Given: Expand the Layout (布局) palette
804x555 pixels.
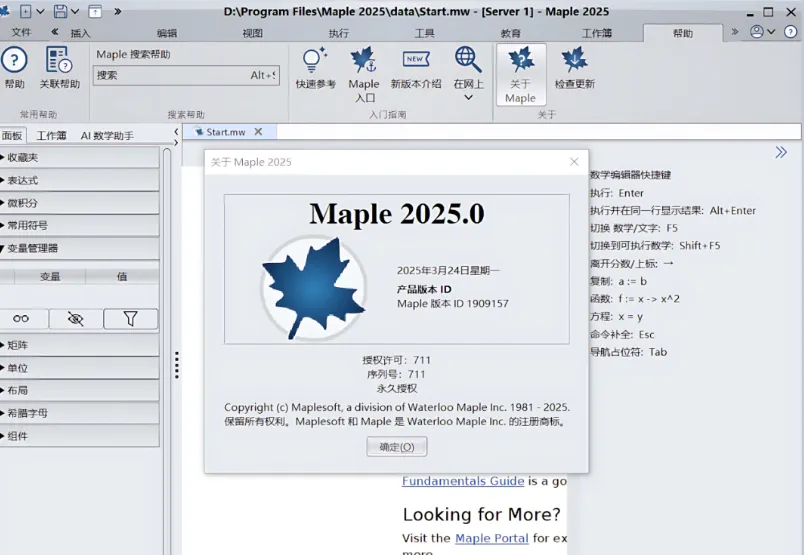Looking at the screenshot, I should pos(79,390).
